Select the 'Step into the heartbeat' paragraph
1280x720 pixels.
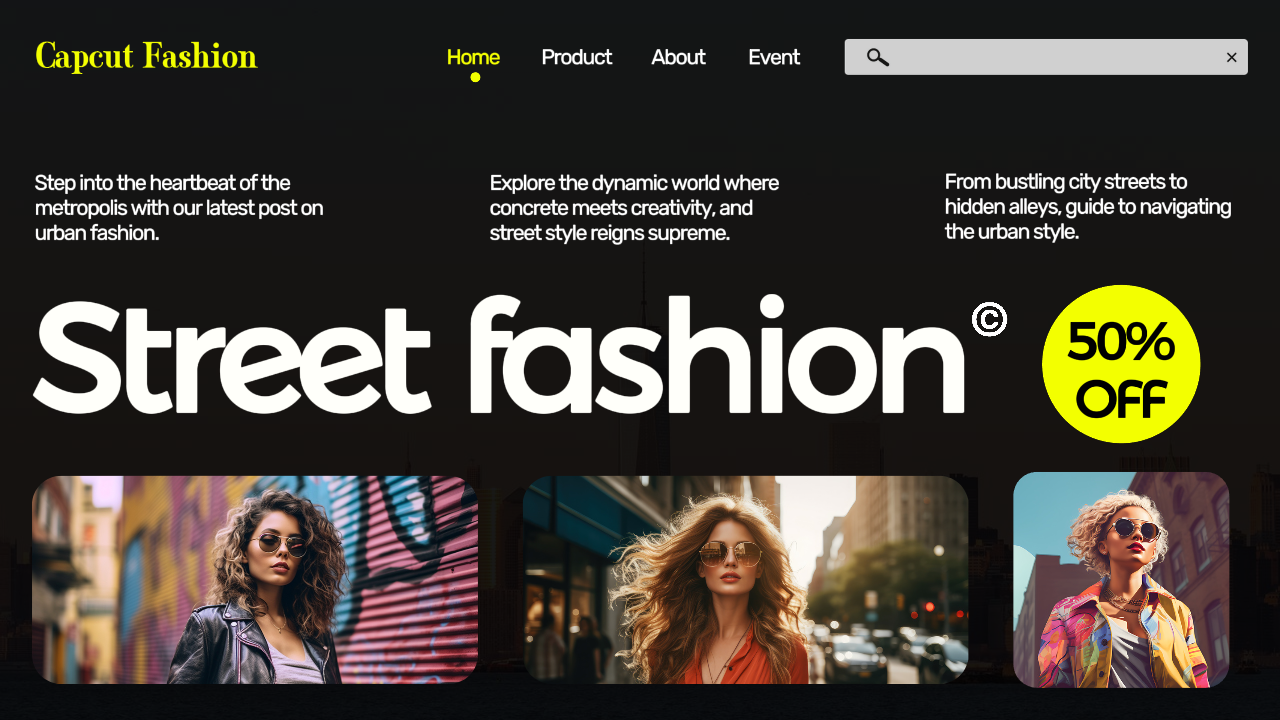click(x=180, y=208)
